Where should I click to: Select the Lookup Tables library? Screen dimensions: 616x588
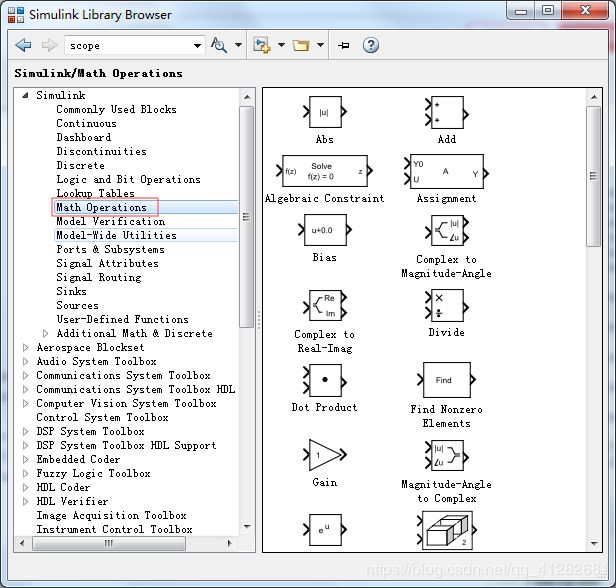[x=95, y=193]
